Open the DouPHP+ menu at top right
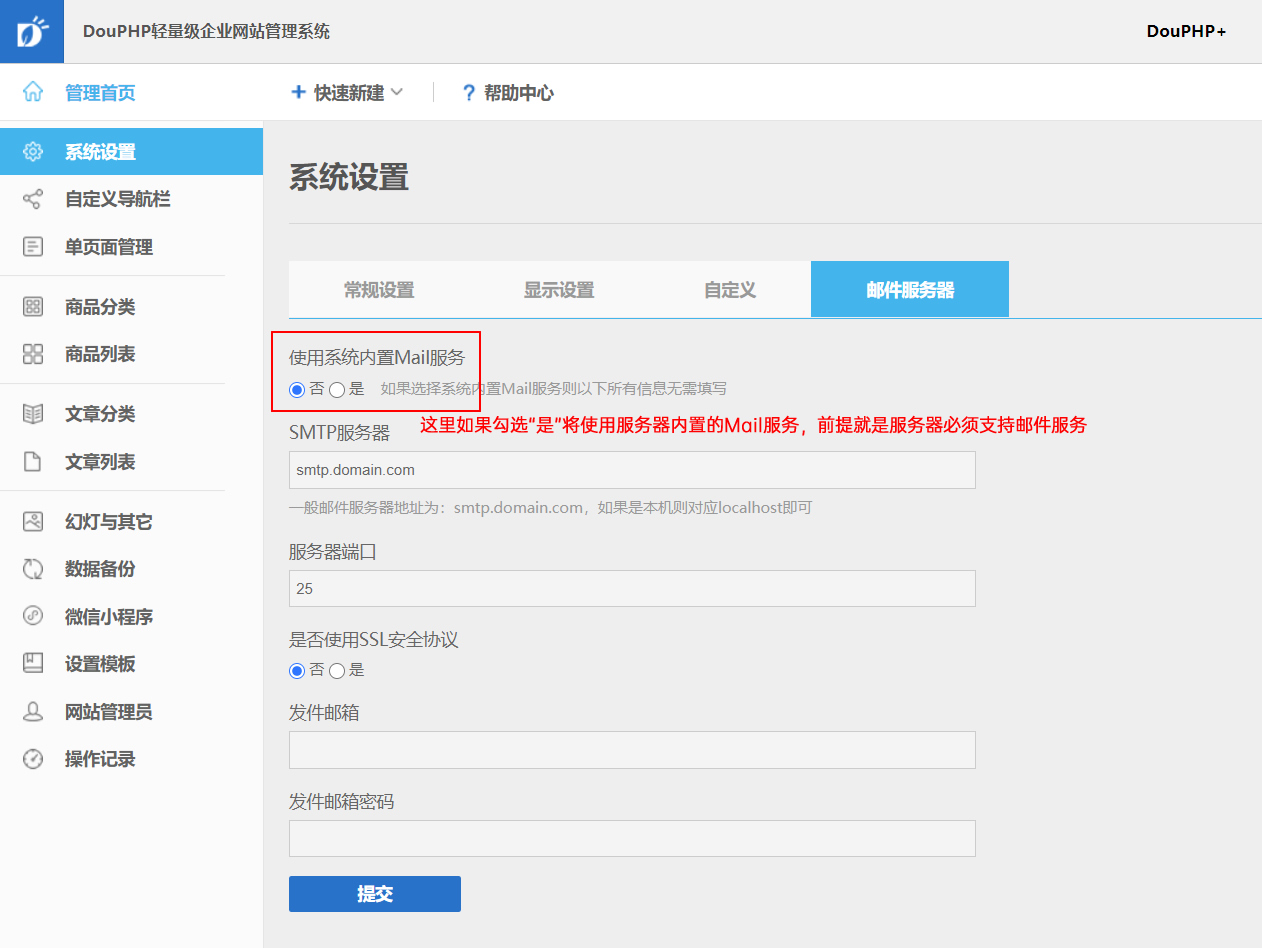Viewport: 1262px width, 948px height. [x=1186, y=32]
